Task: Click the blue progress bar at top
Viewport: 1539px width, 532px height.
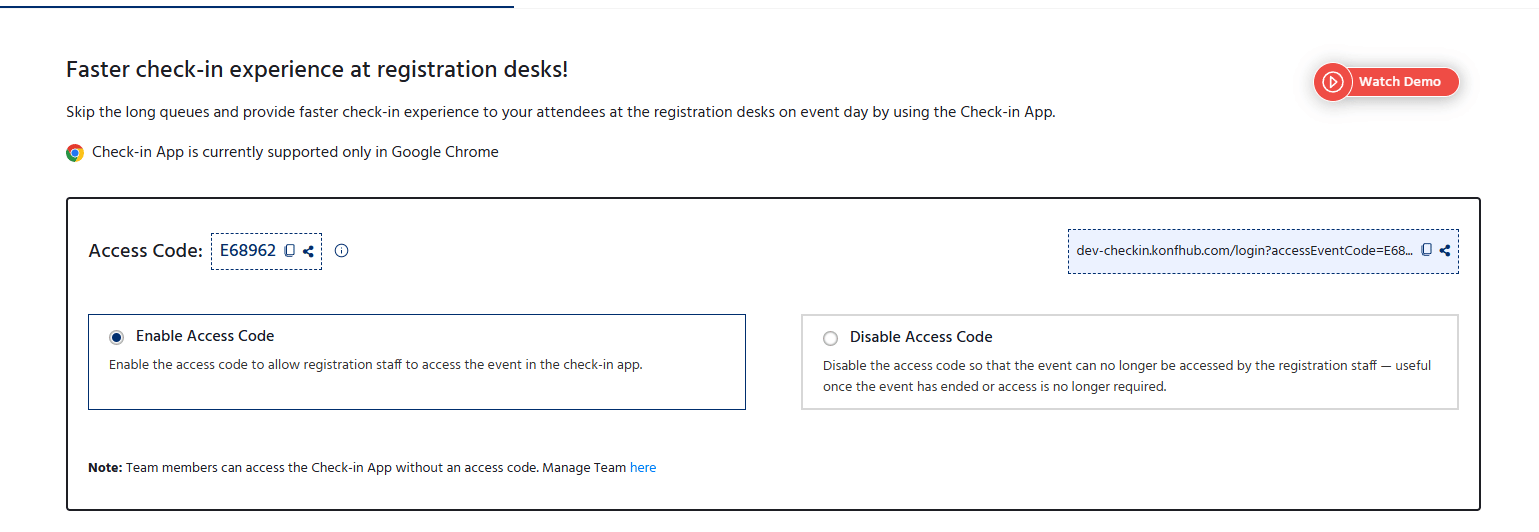Action: point(257,6)
